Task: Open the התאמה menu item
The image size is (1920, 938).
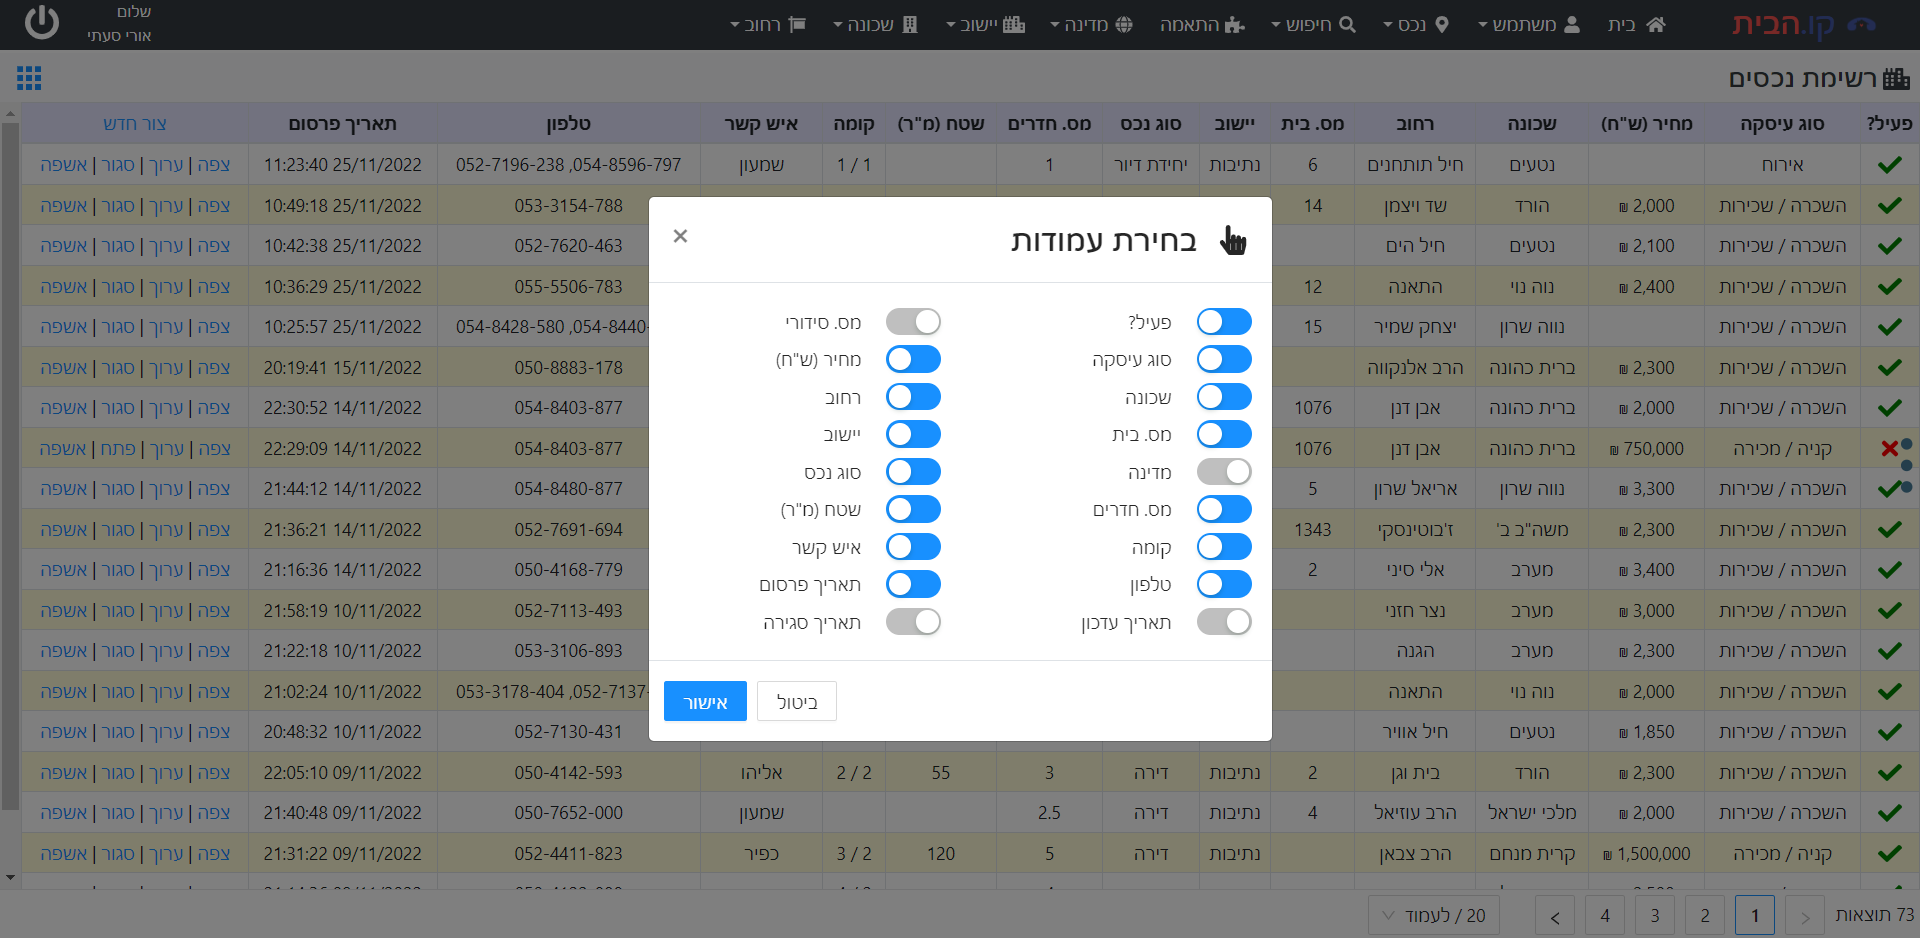Action: coord(1201,25)
